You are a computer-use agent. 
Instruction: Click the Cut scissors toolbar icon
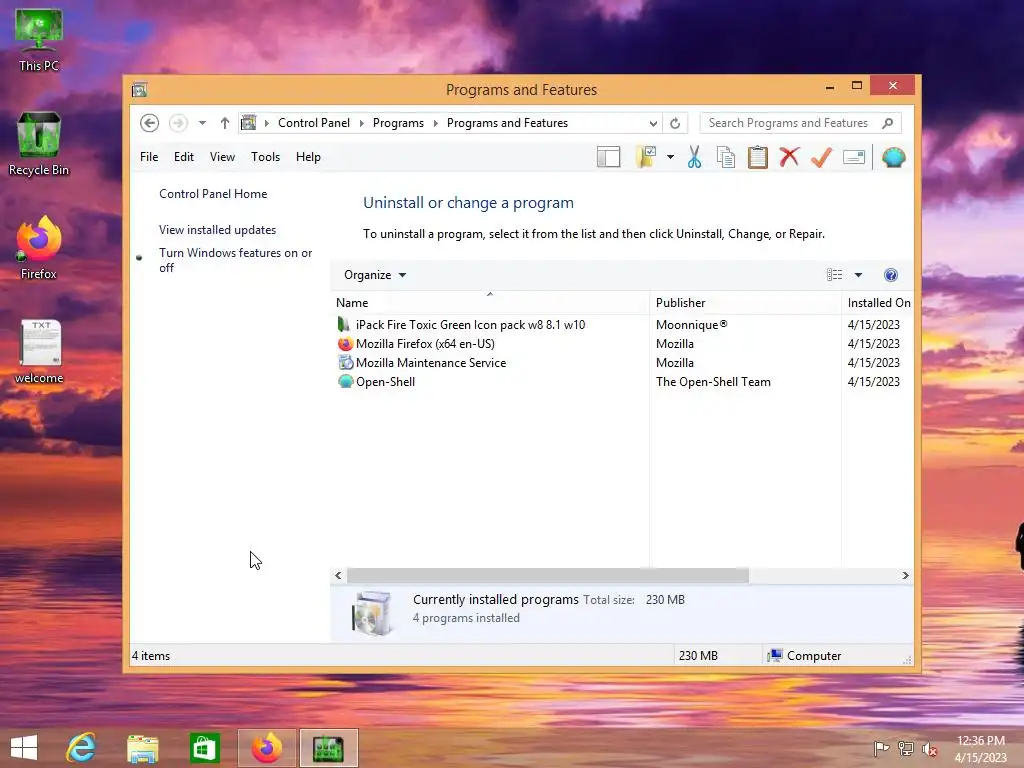pos(694,157)
